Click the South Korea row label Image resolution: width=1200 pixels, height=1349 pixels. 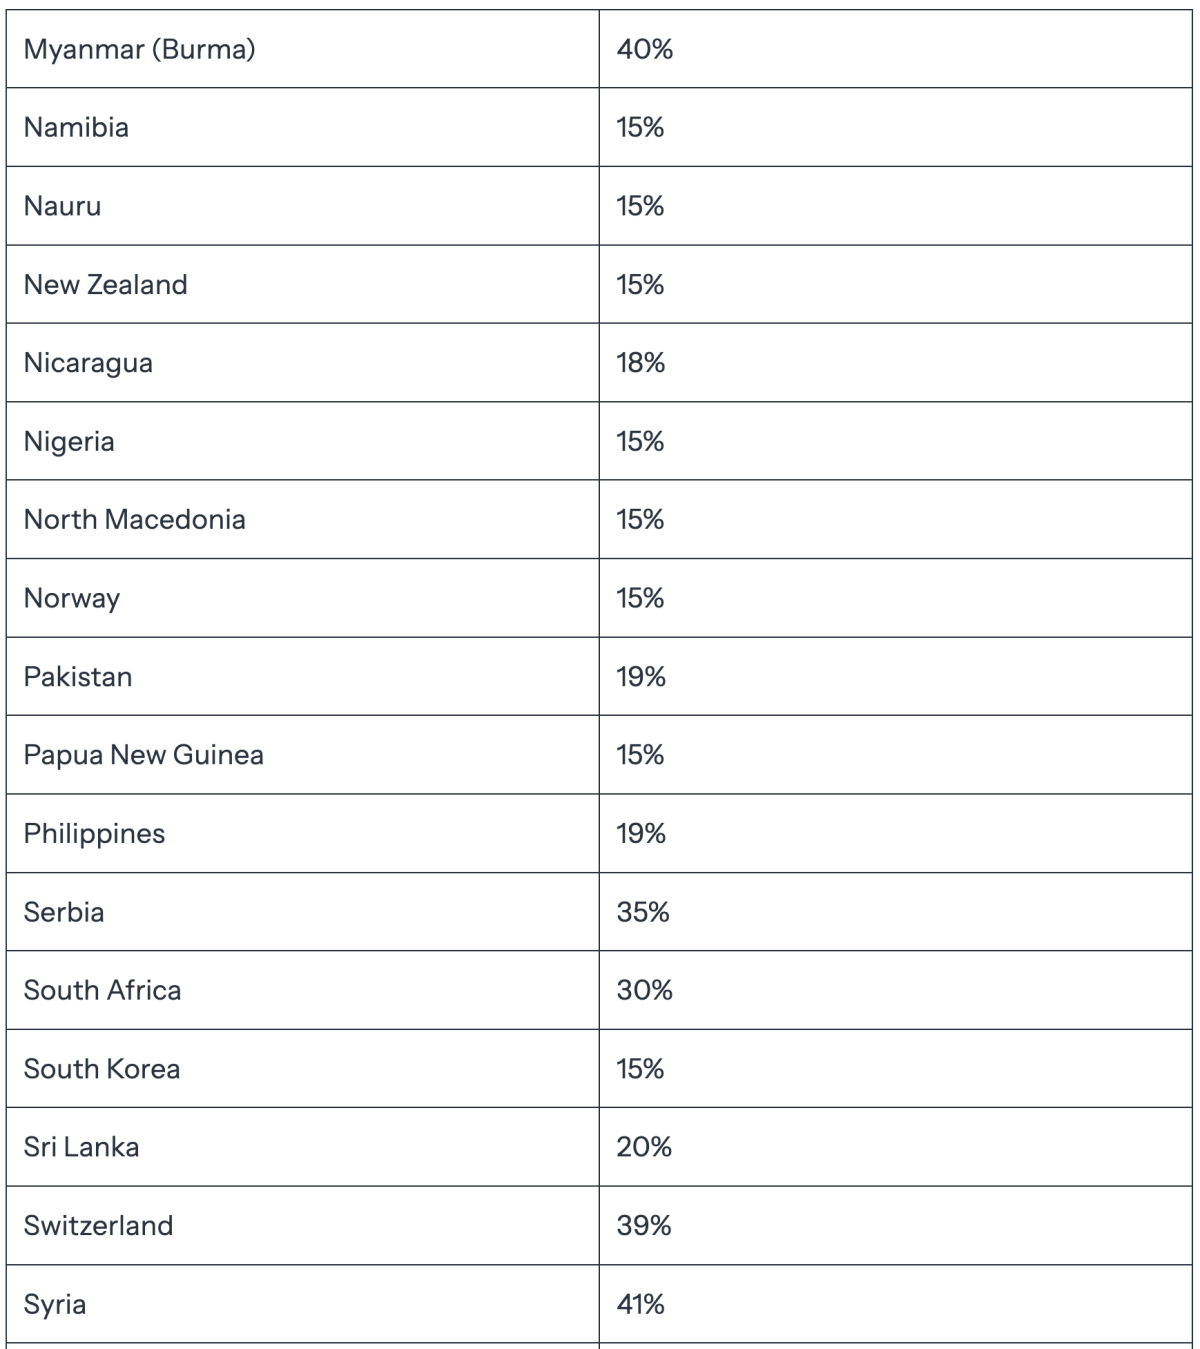click(x=102, y=1068)
